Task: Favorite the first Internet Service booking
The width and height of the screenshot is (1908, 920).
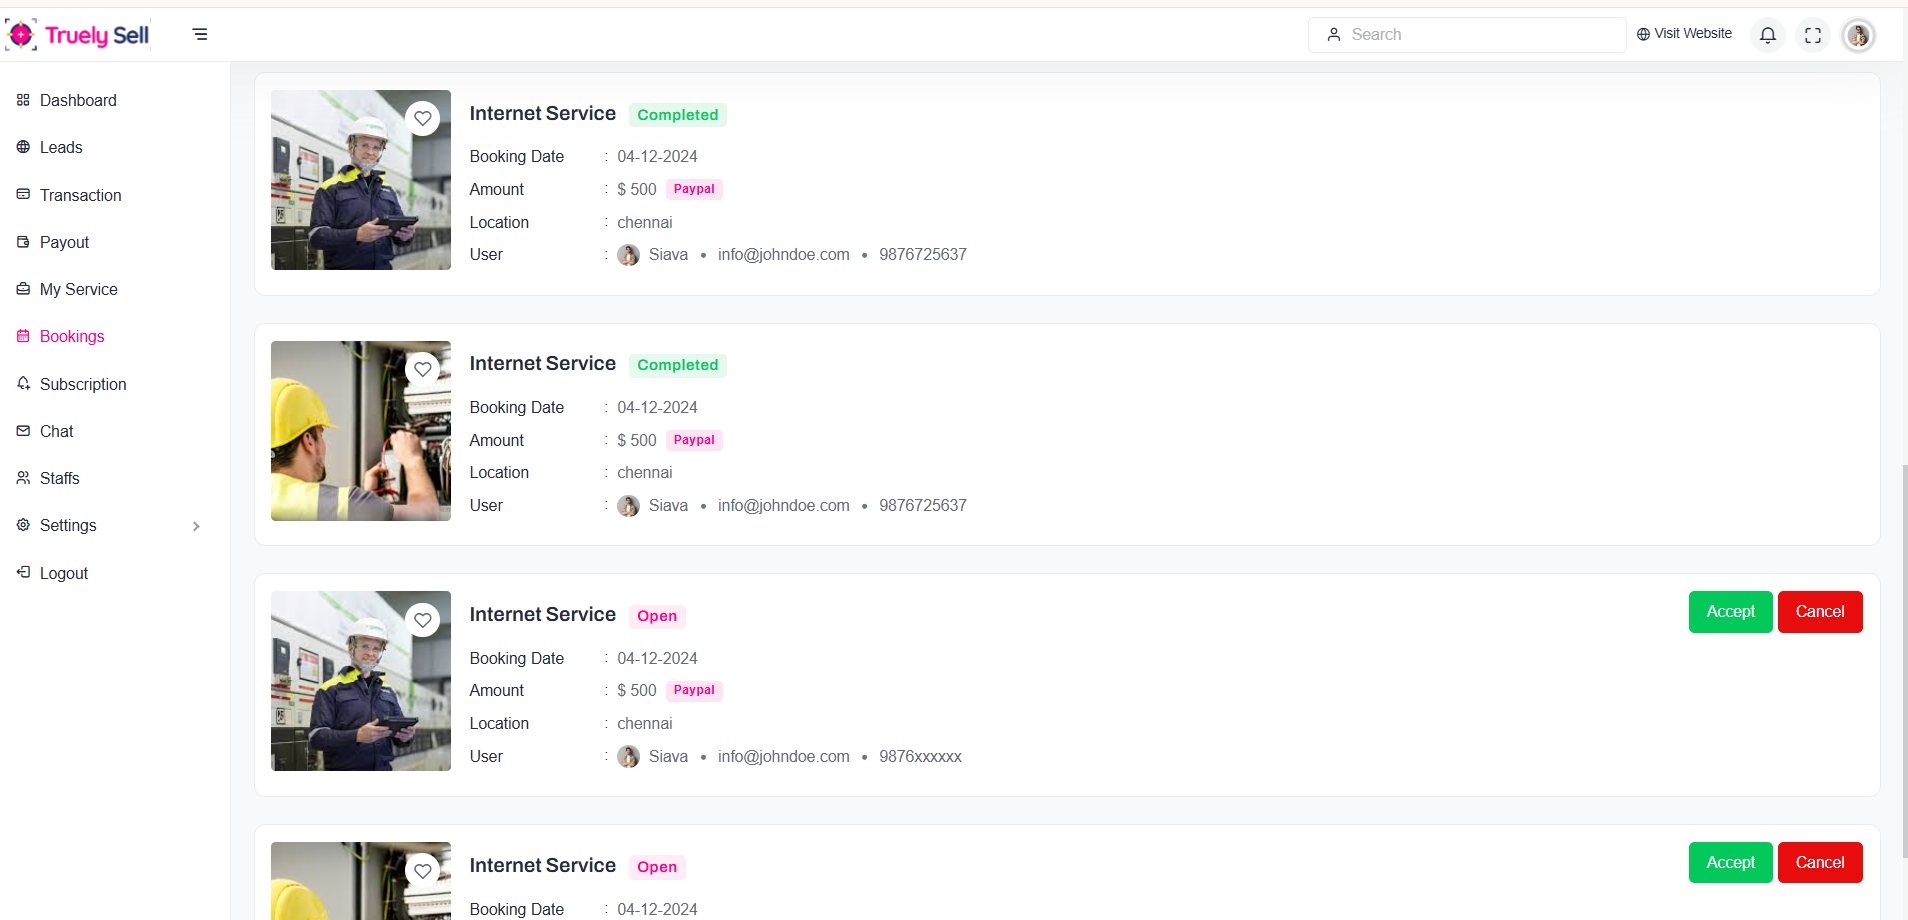Action: coord(423,118)
